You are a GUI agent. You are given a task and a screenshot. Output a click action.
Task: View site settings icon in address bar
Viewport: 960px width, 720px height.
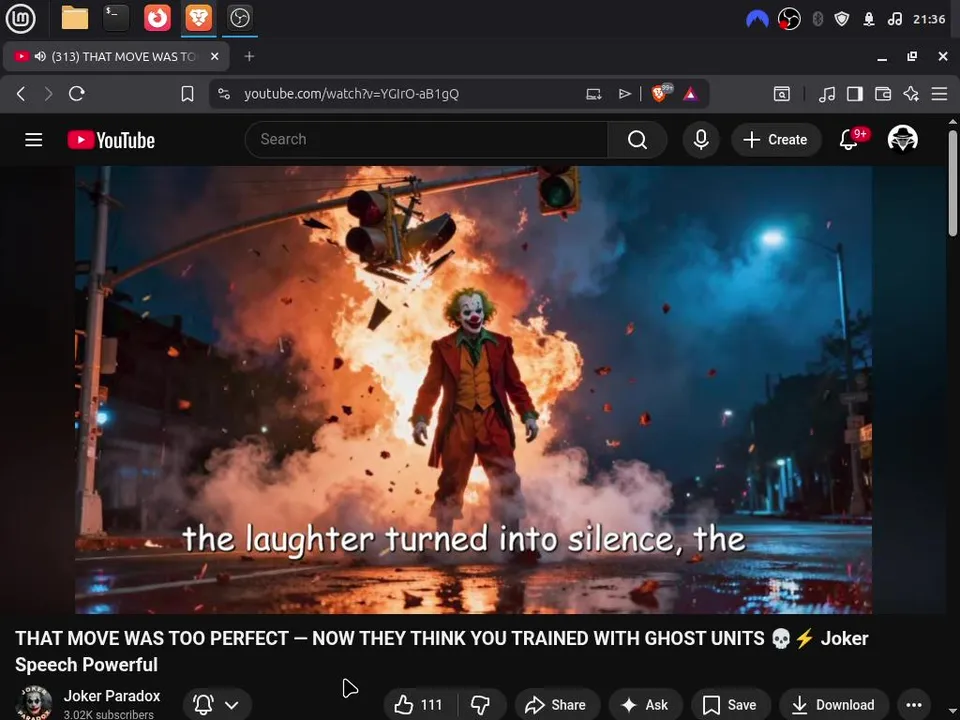pos(224,94)
